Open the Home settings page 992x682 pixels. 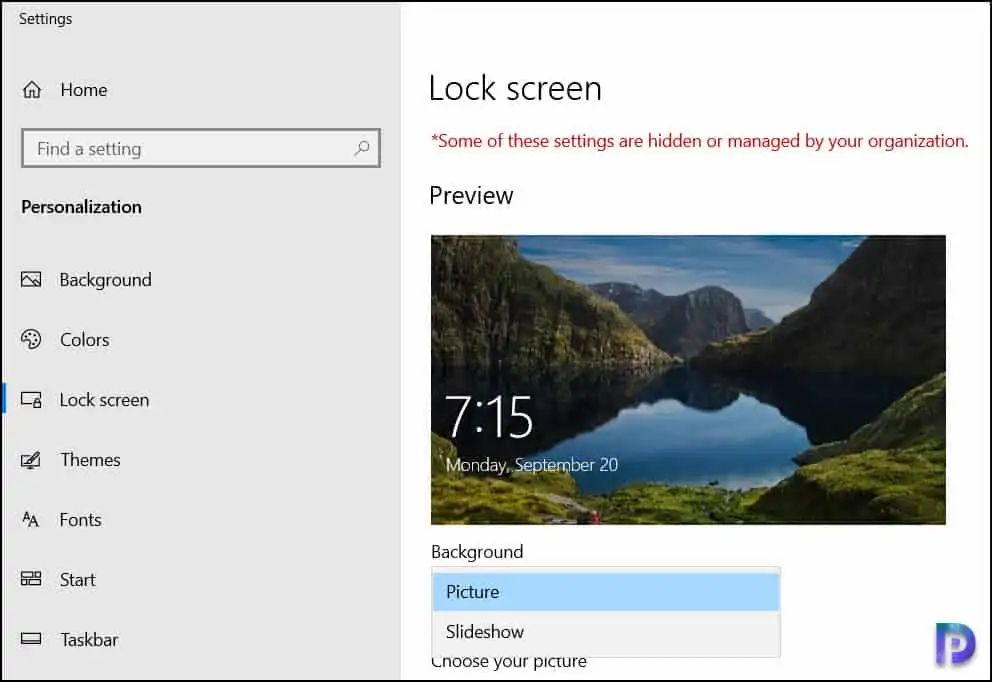point(84,90)
